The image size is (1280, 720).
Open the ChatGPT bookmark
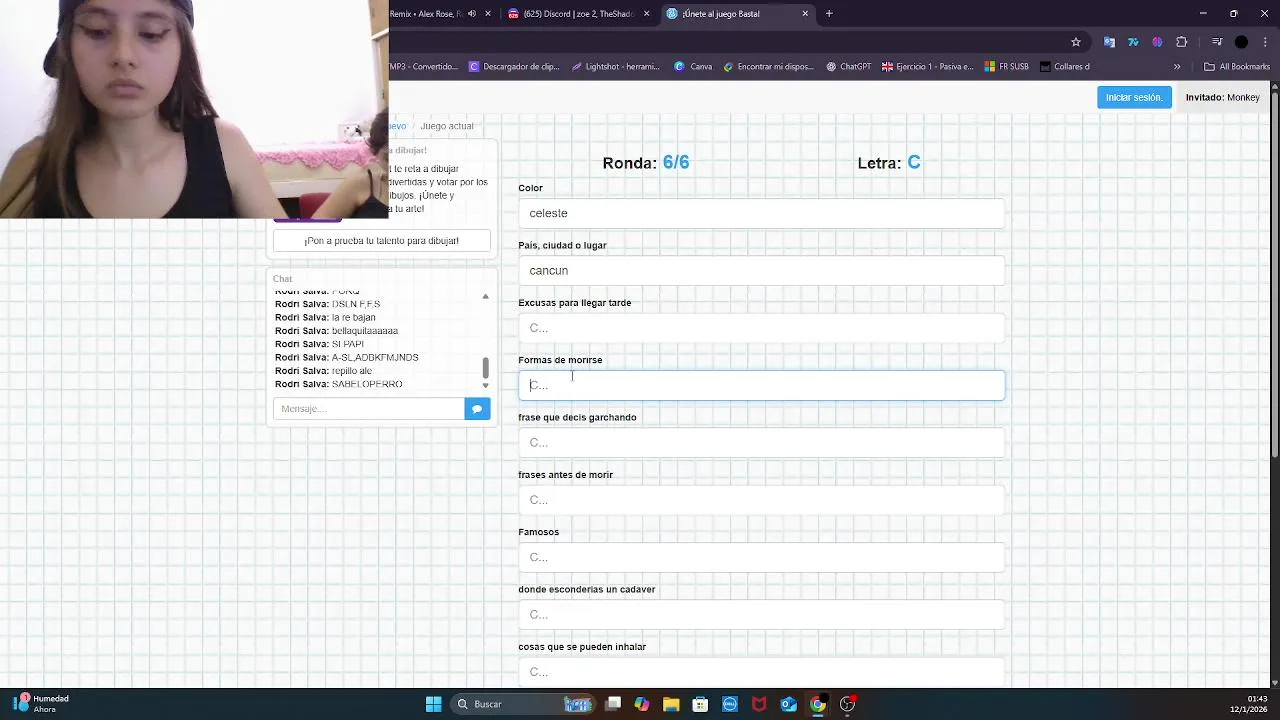pos(848,67)
